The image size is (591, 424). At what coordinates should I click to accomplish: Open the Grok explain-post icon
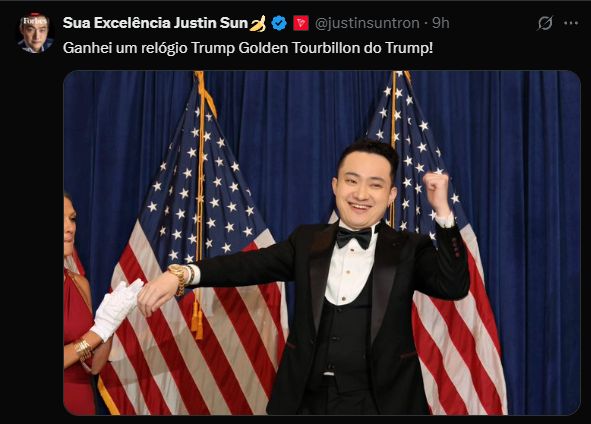pyautogui.click(x=545, y=23)
